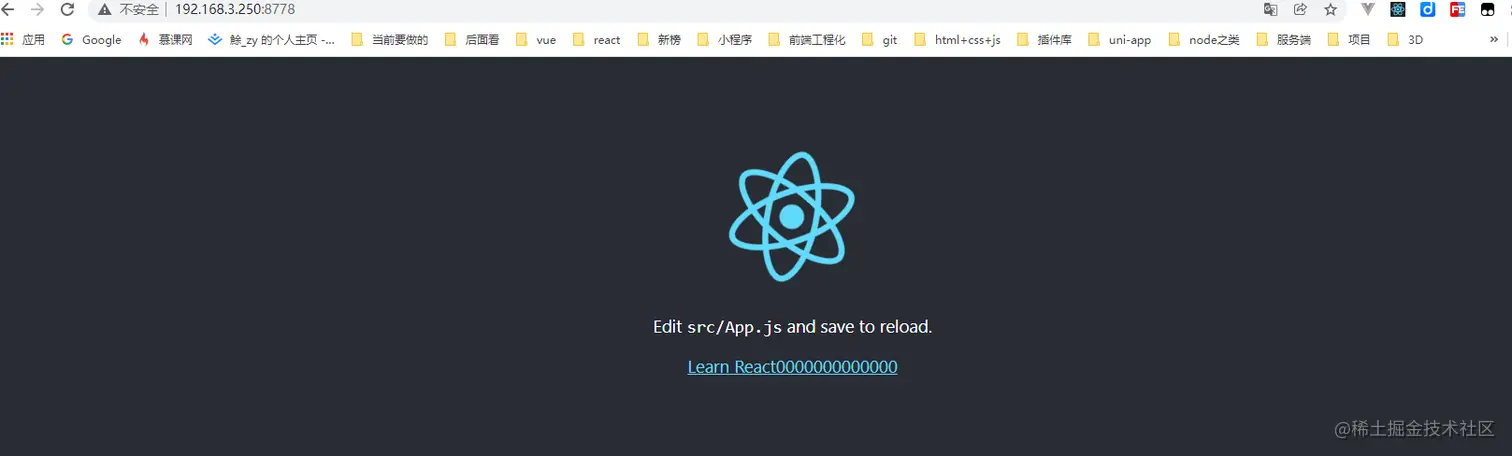Open the Google bookmark

click(x=91, y=40)
